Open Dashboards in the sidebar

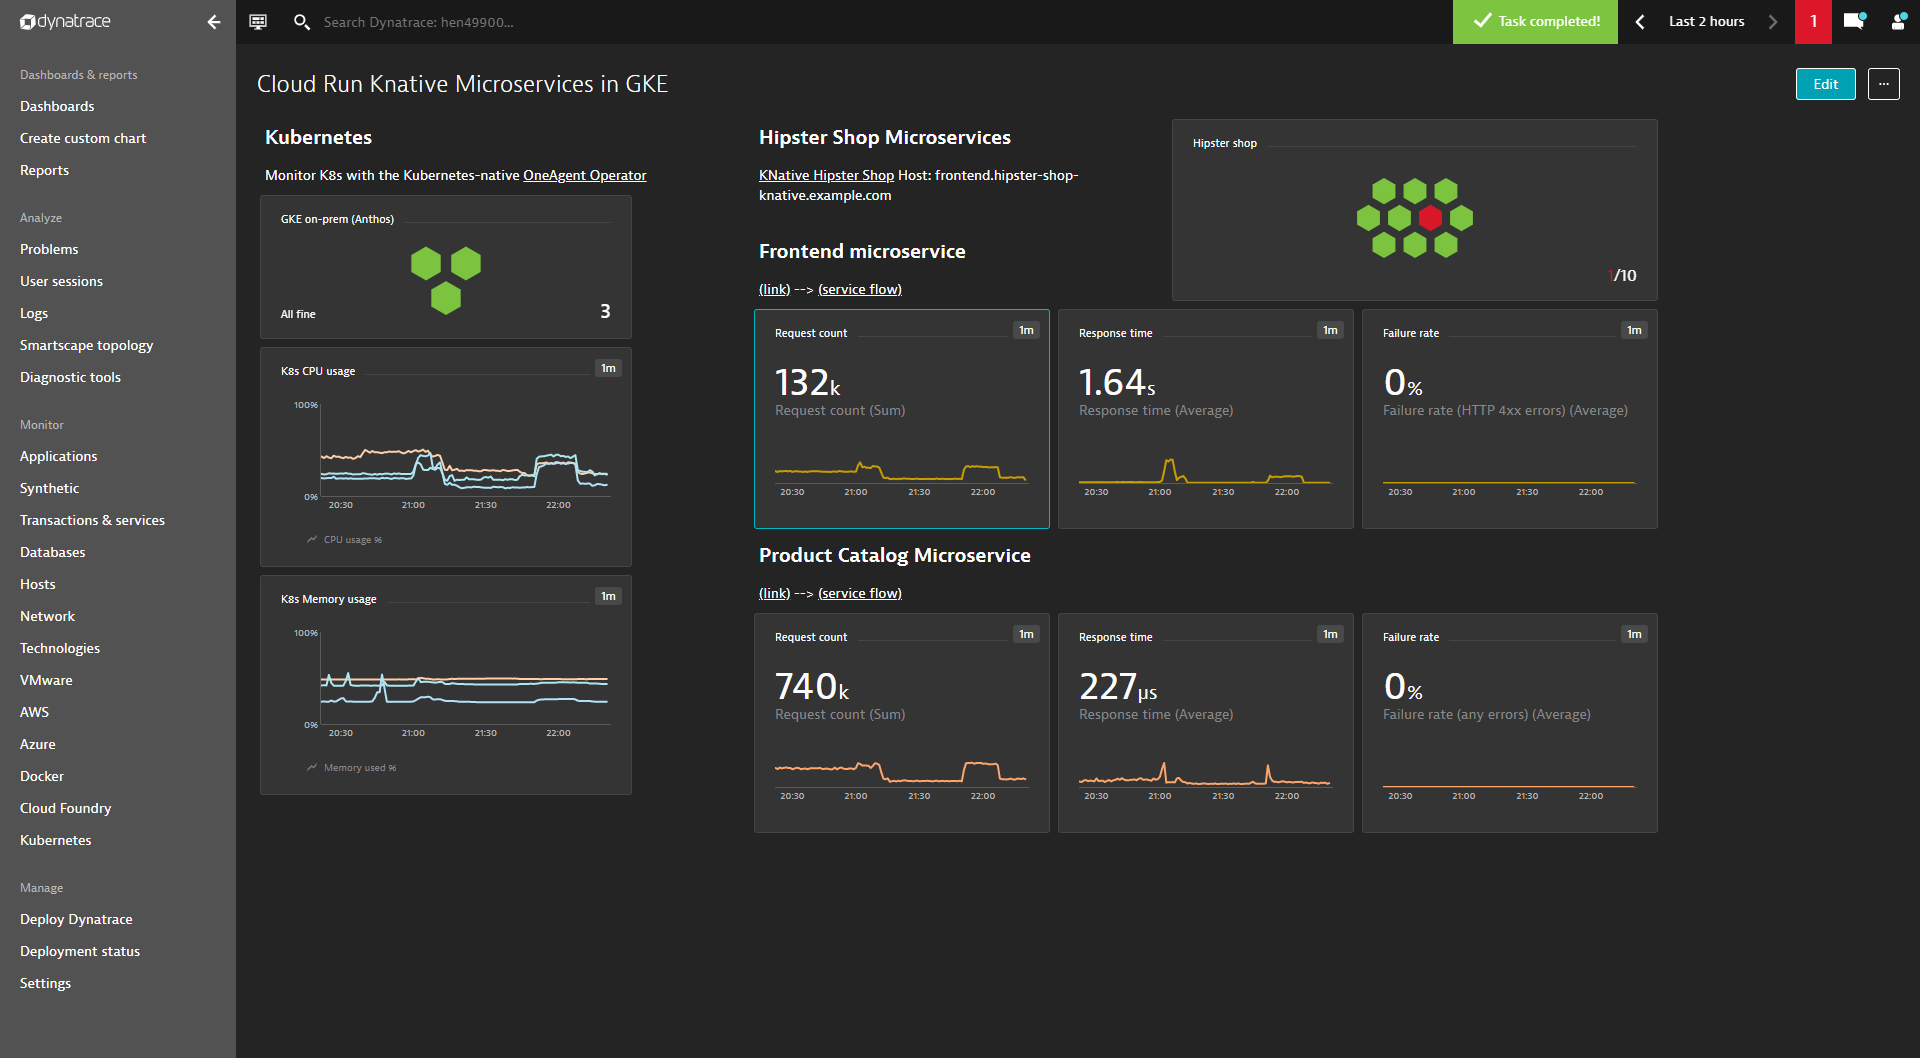click(x=57, y=106)
